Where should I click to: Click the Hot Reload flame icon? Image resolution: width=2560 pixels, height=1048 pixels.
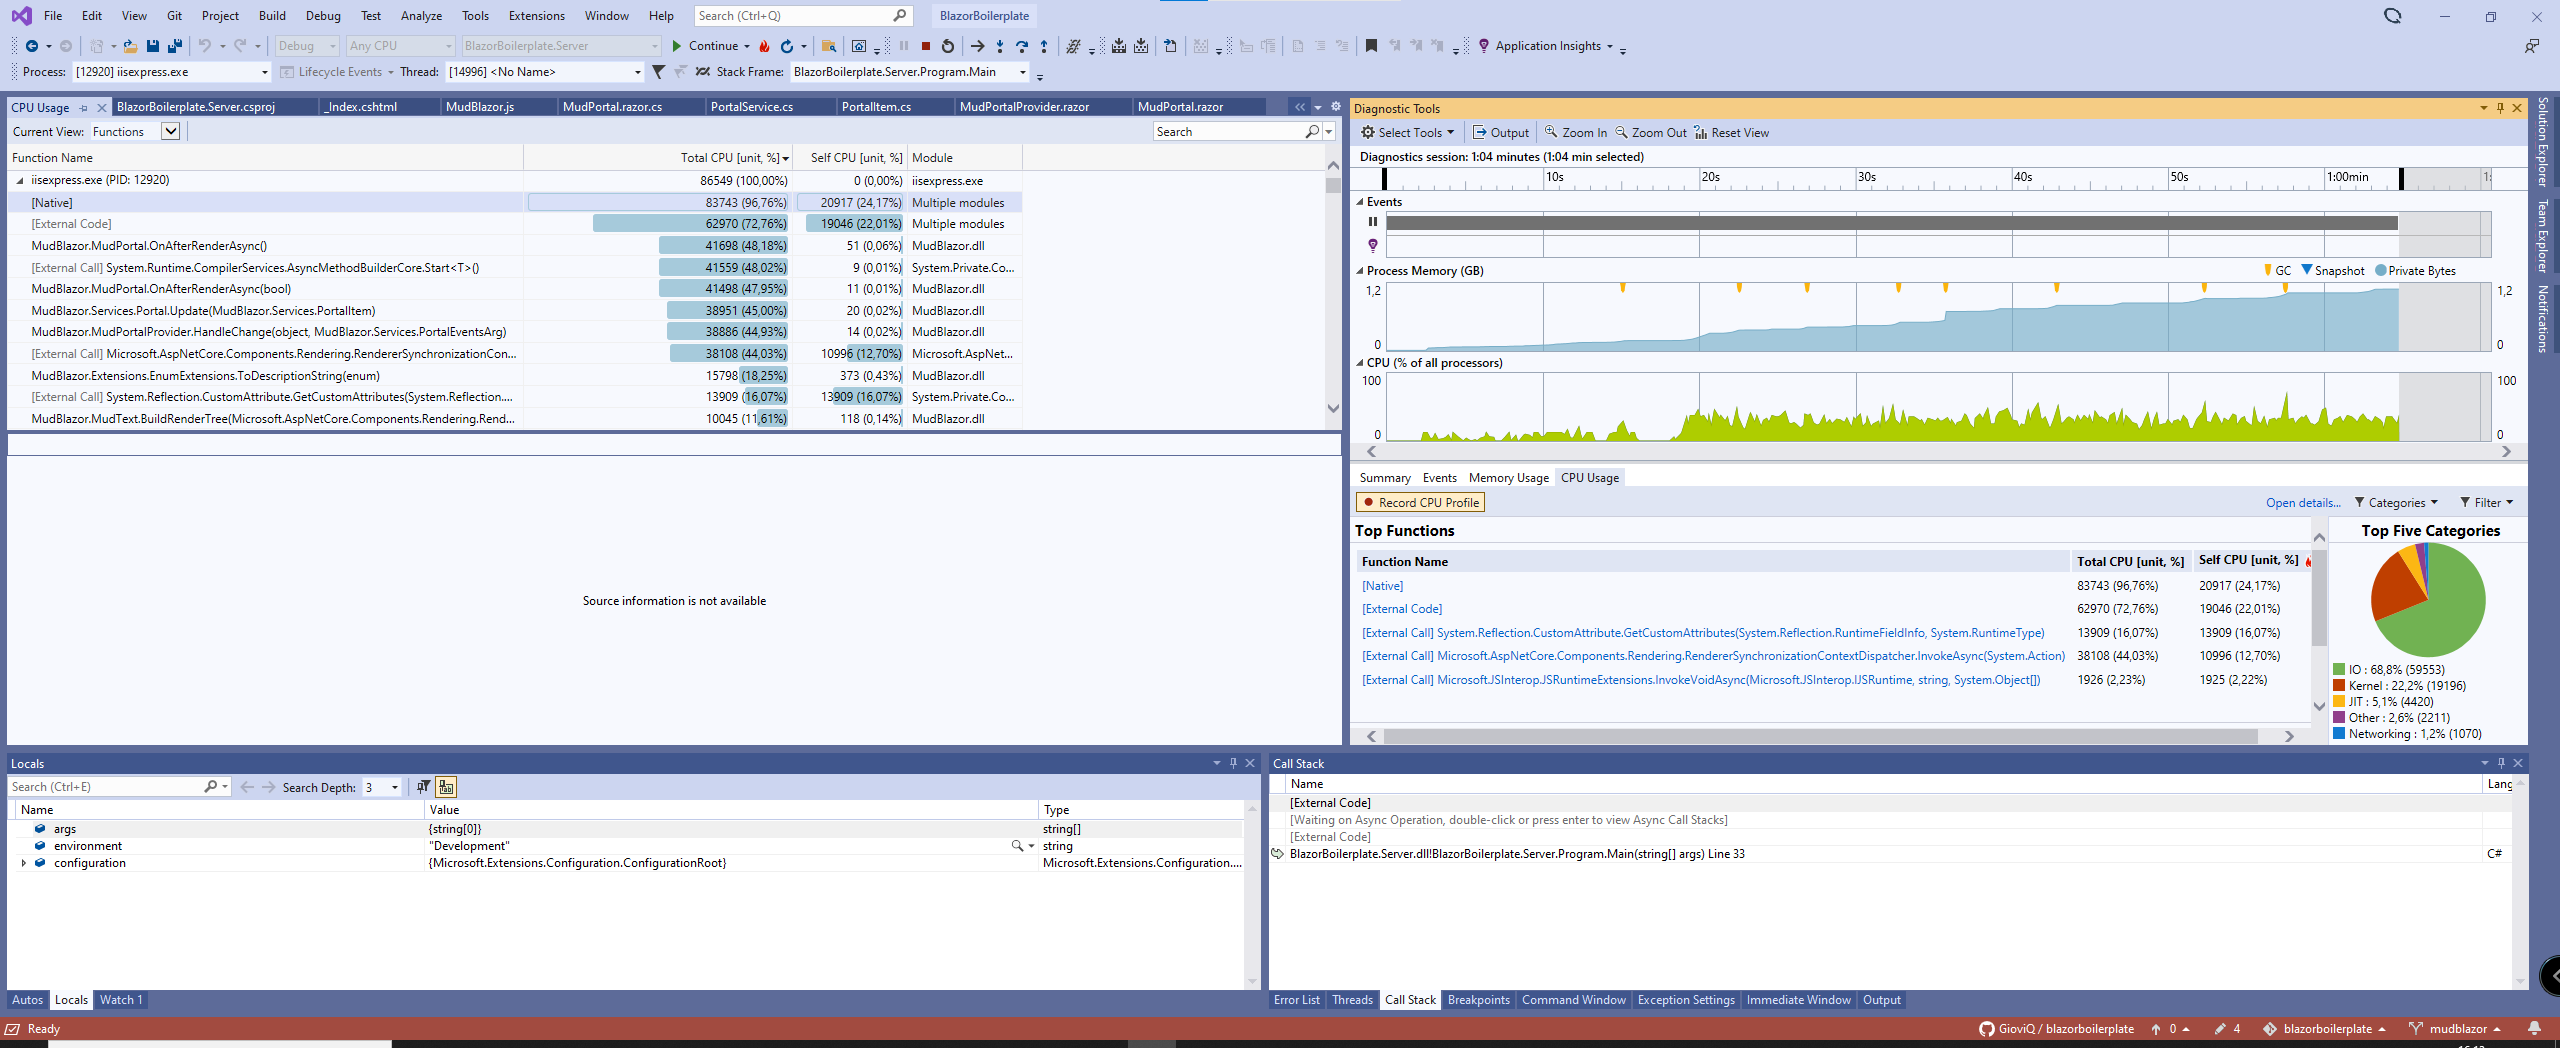click(x=765, y=45)
